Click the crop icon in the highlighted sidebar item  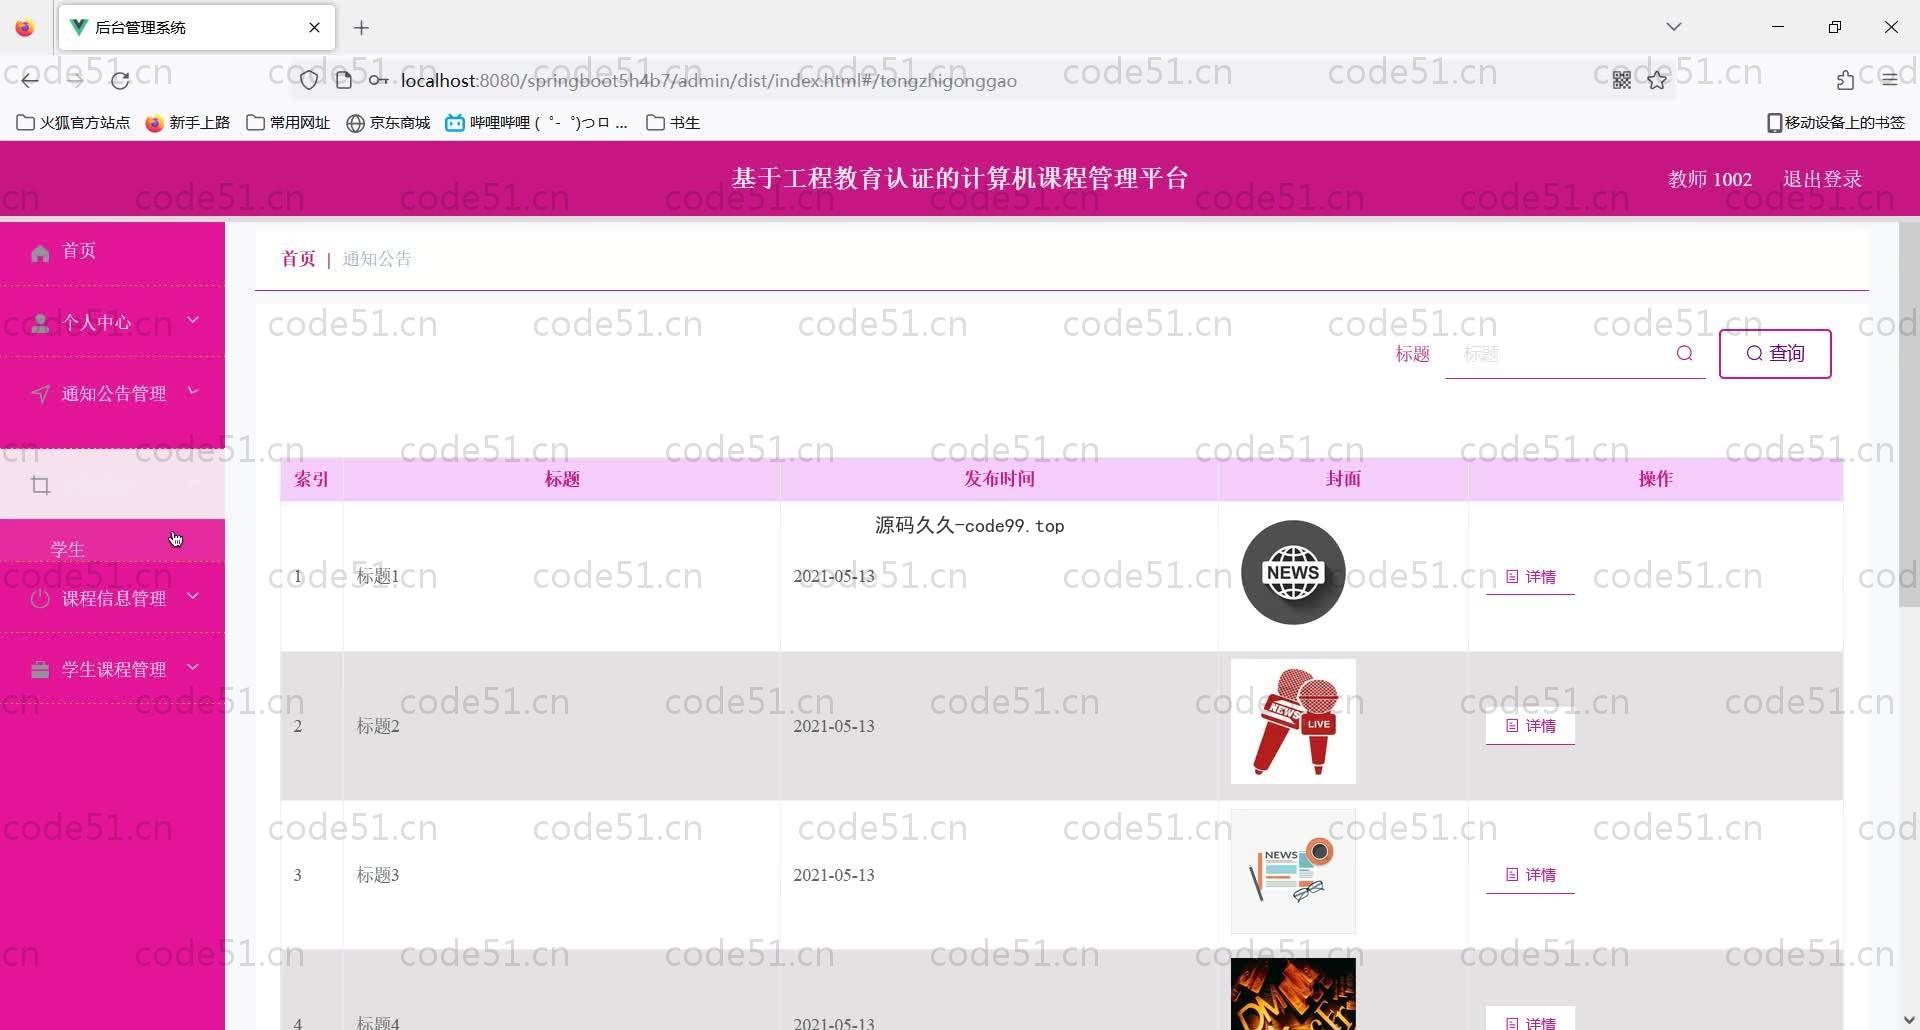[x=41, y=486]
